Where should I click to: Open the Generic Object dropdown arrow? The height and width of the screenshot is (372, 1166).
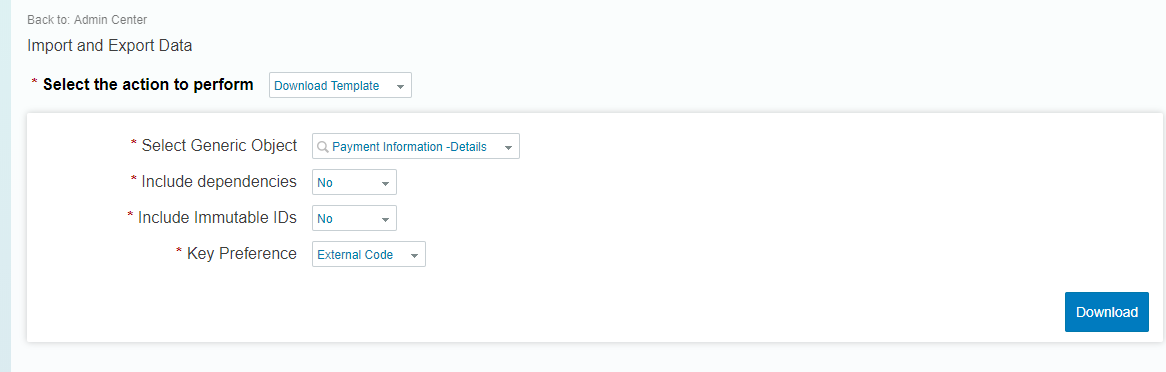[x=509, y=147]
